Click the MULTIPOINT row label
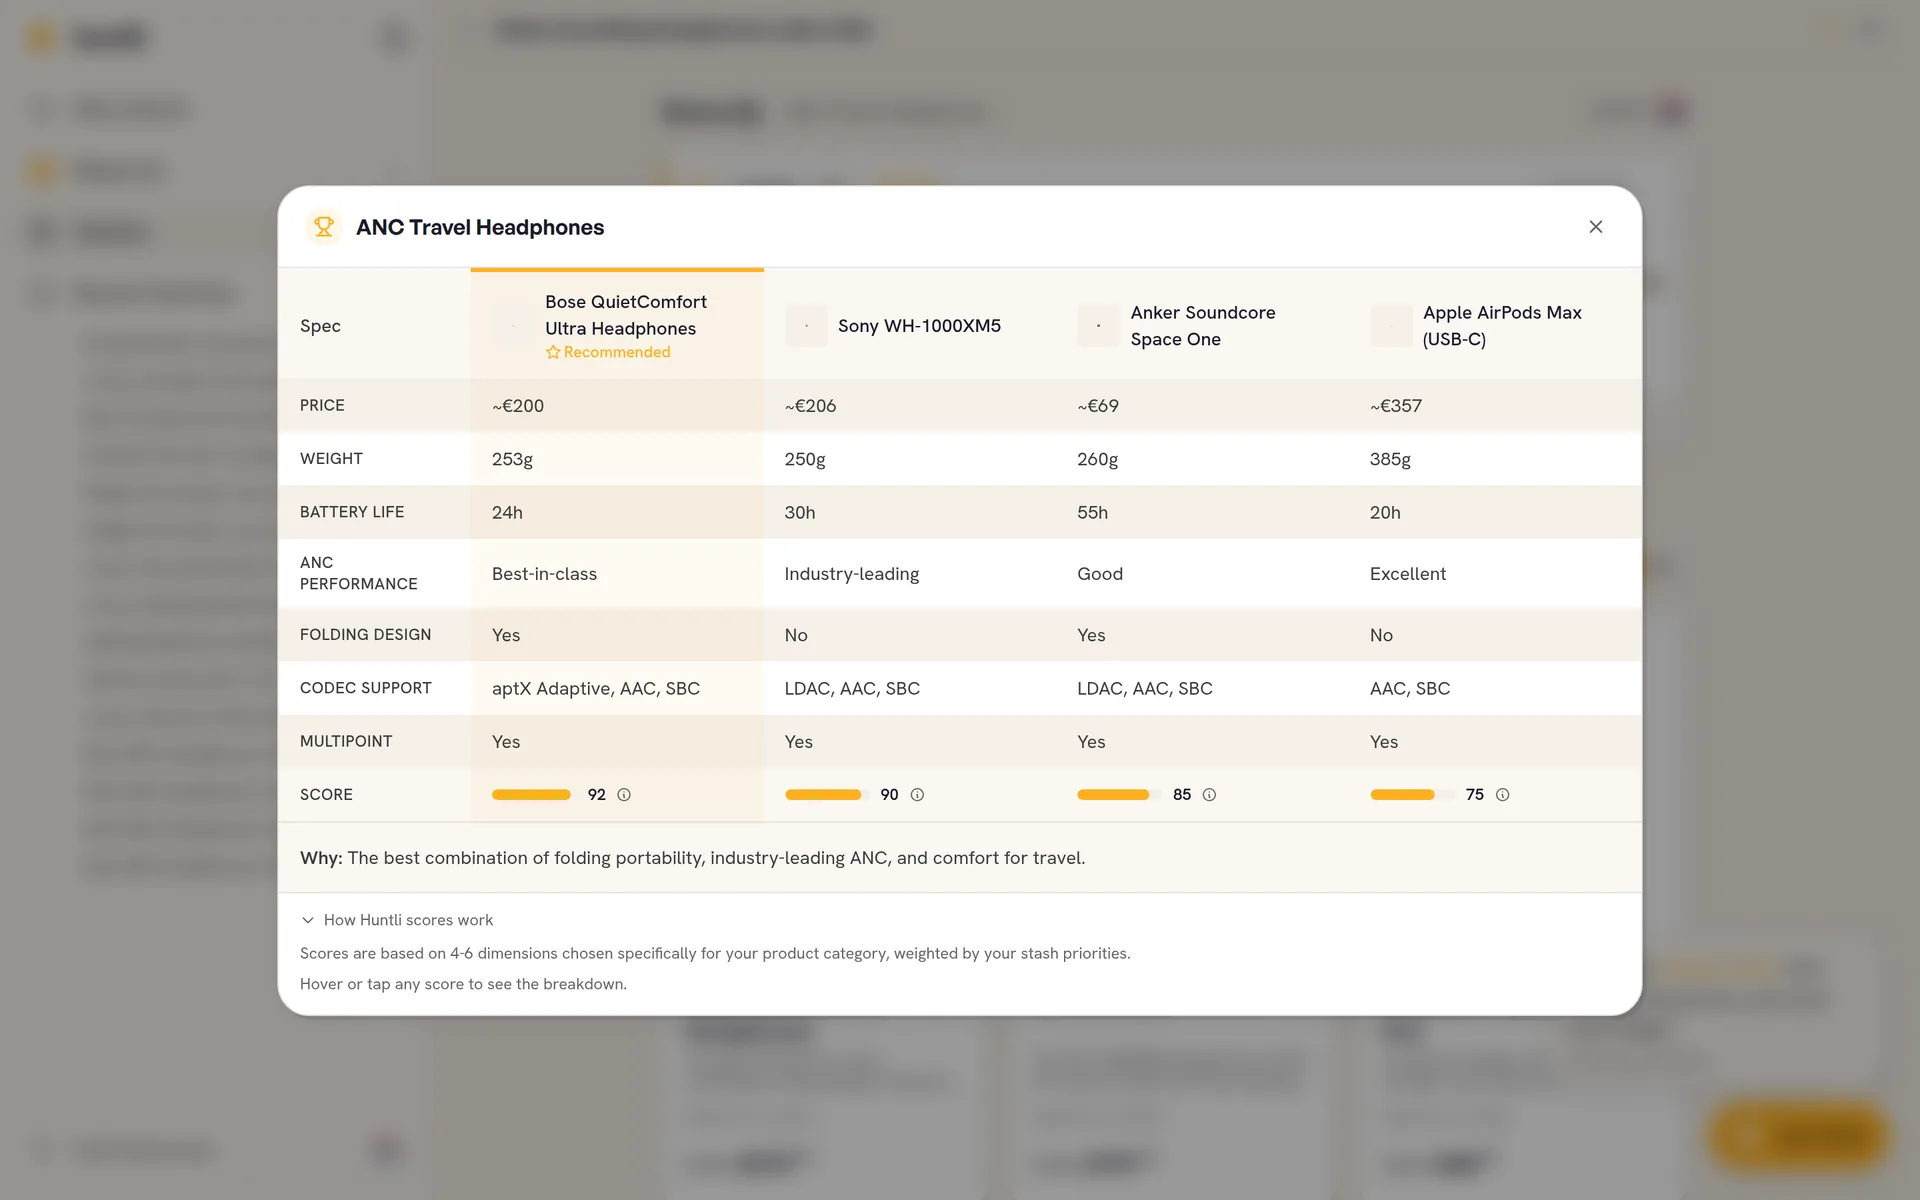The width and height of the screenshot is (1920, 1200). 346,741
